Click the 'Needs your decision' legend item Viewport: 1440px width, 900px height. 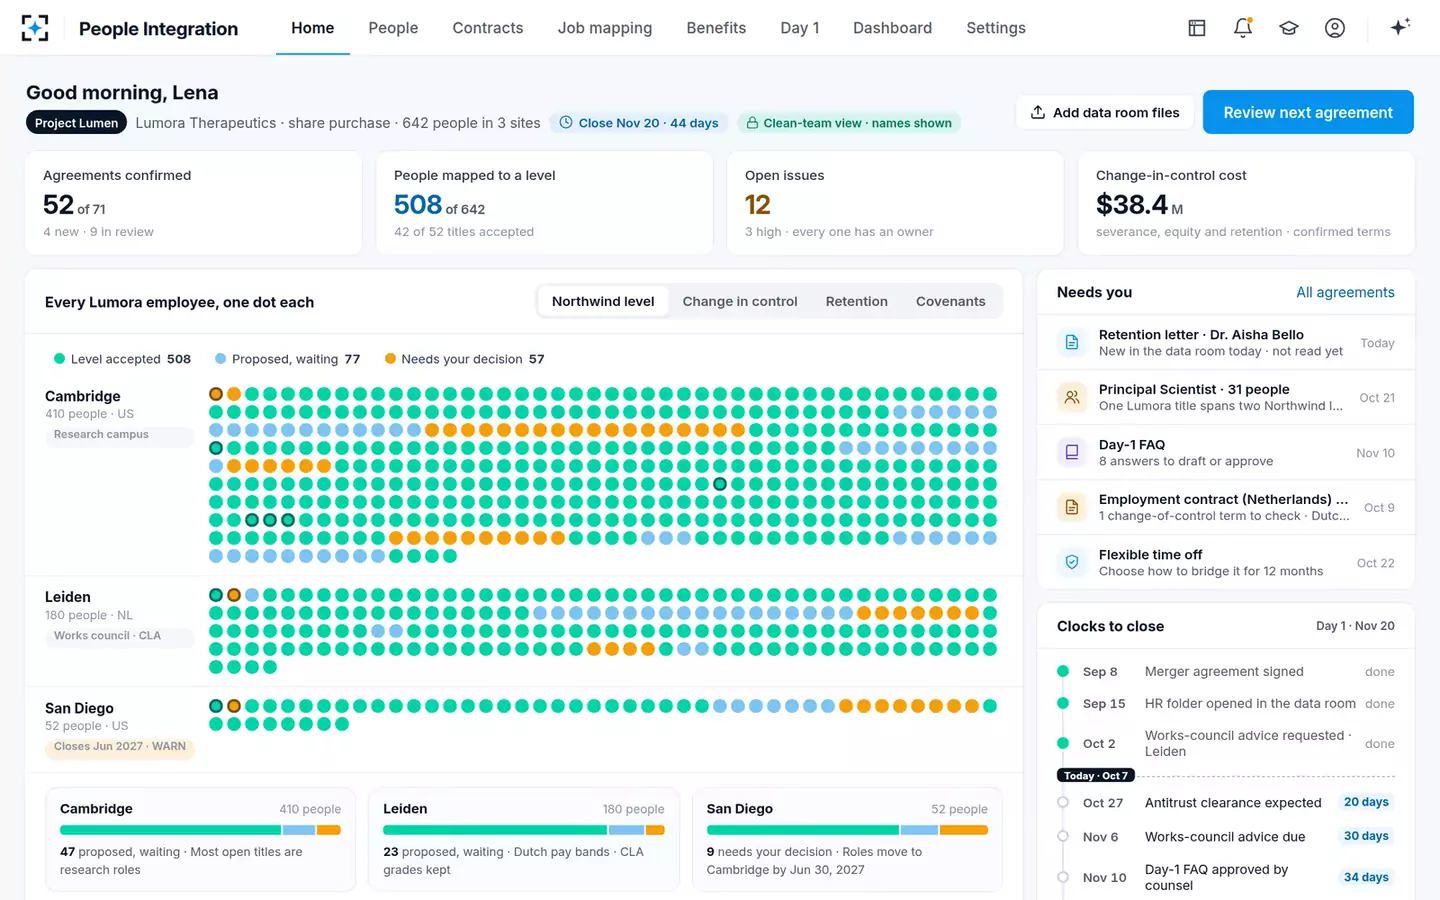[x=465, y=359]
